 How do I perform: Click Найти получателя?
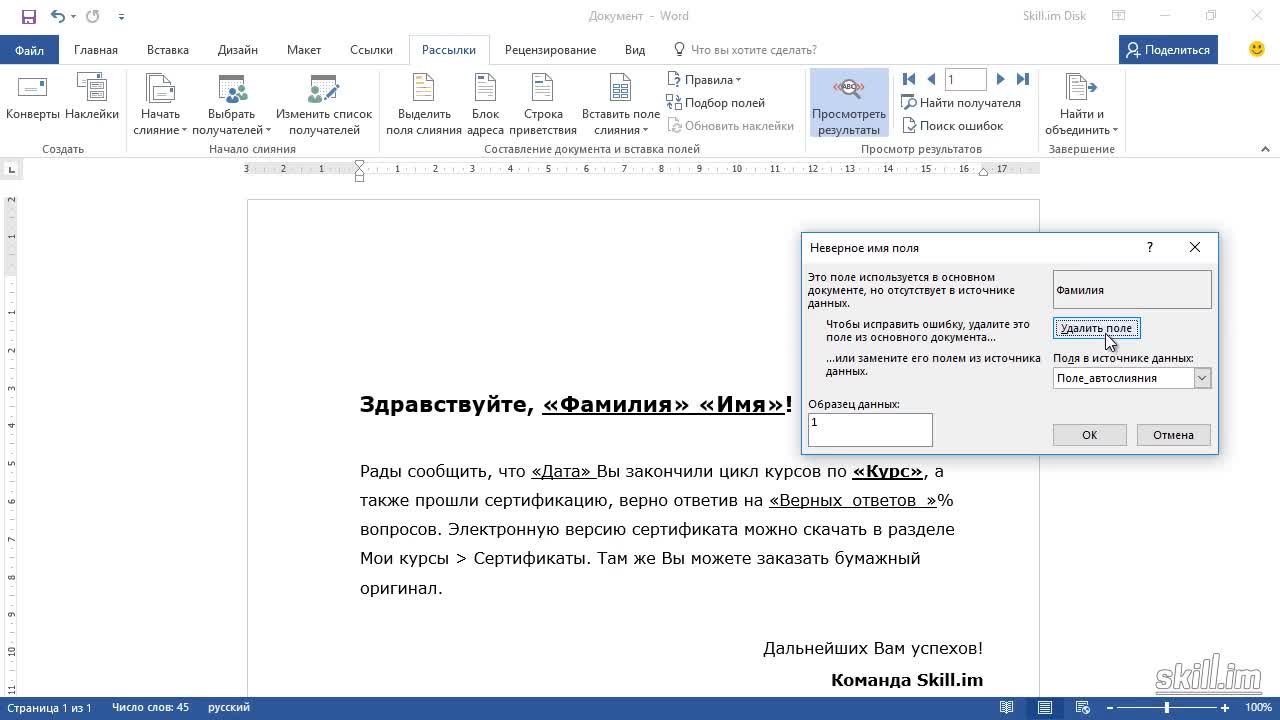pos(961,103)
